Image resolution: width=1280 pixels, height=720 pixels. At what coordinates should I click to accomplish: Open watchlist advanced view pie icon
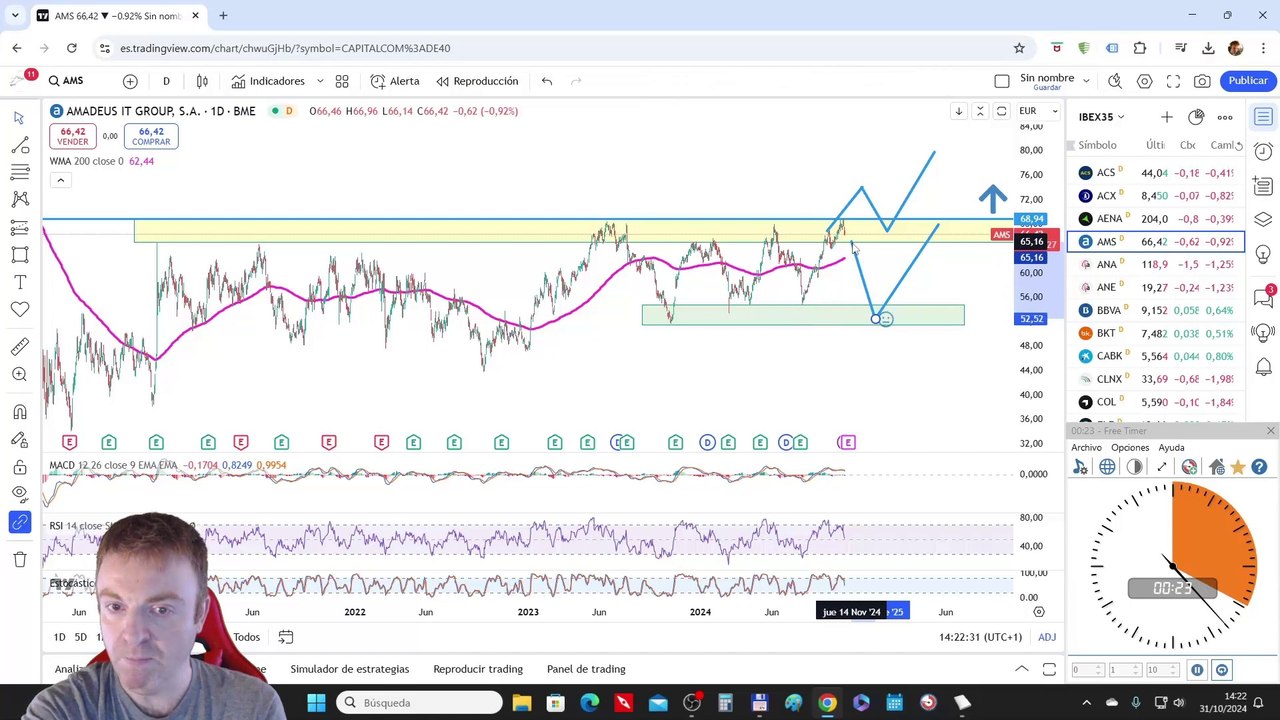point(1196,117)
